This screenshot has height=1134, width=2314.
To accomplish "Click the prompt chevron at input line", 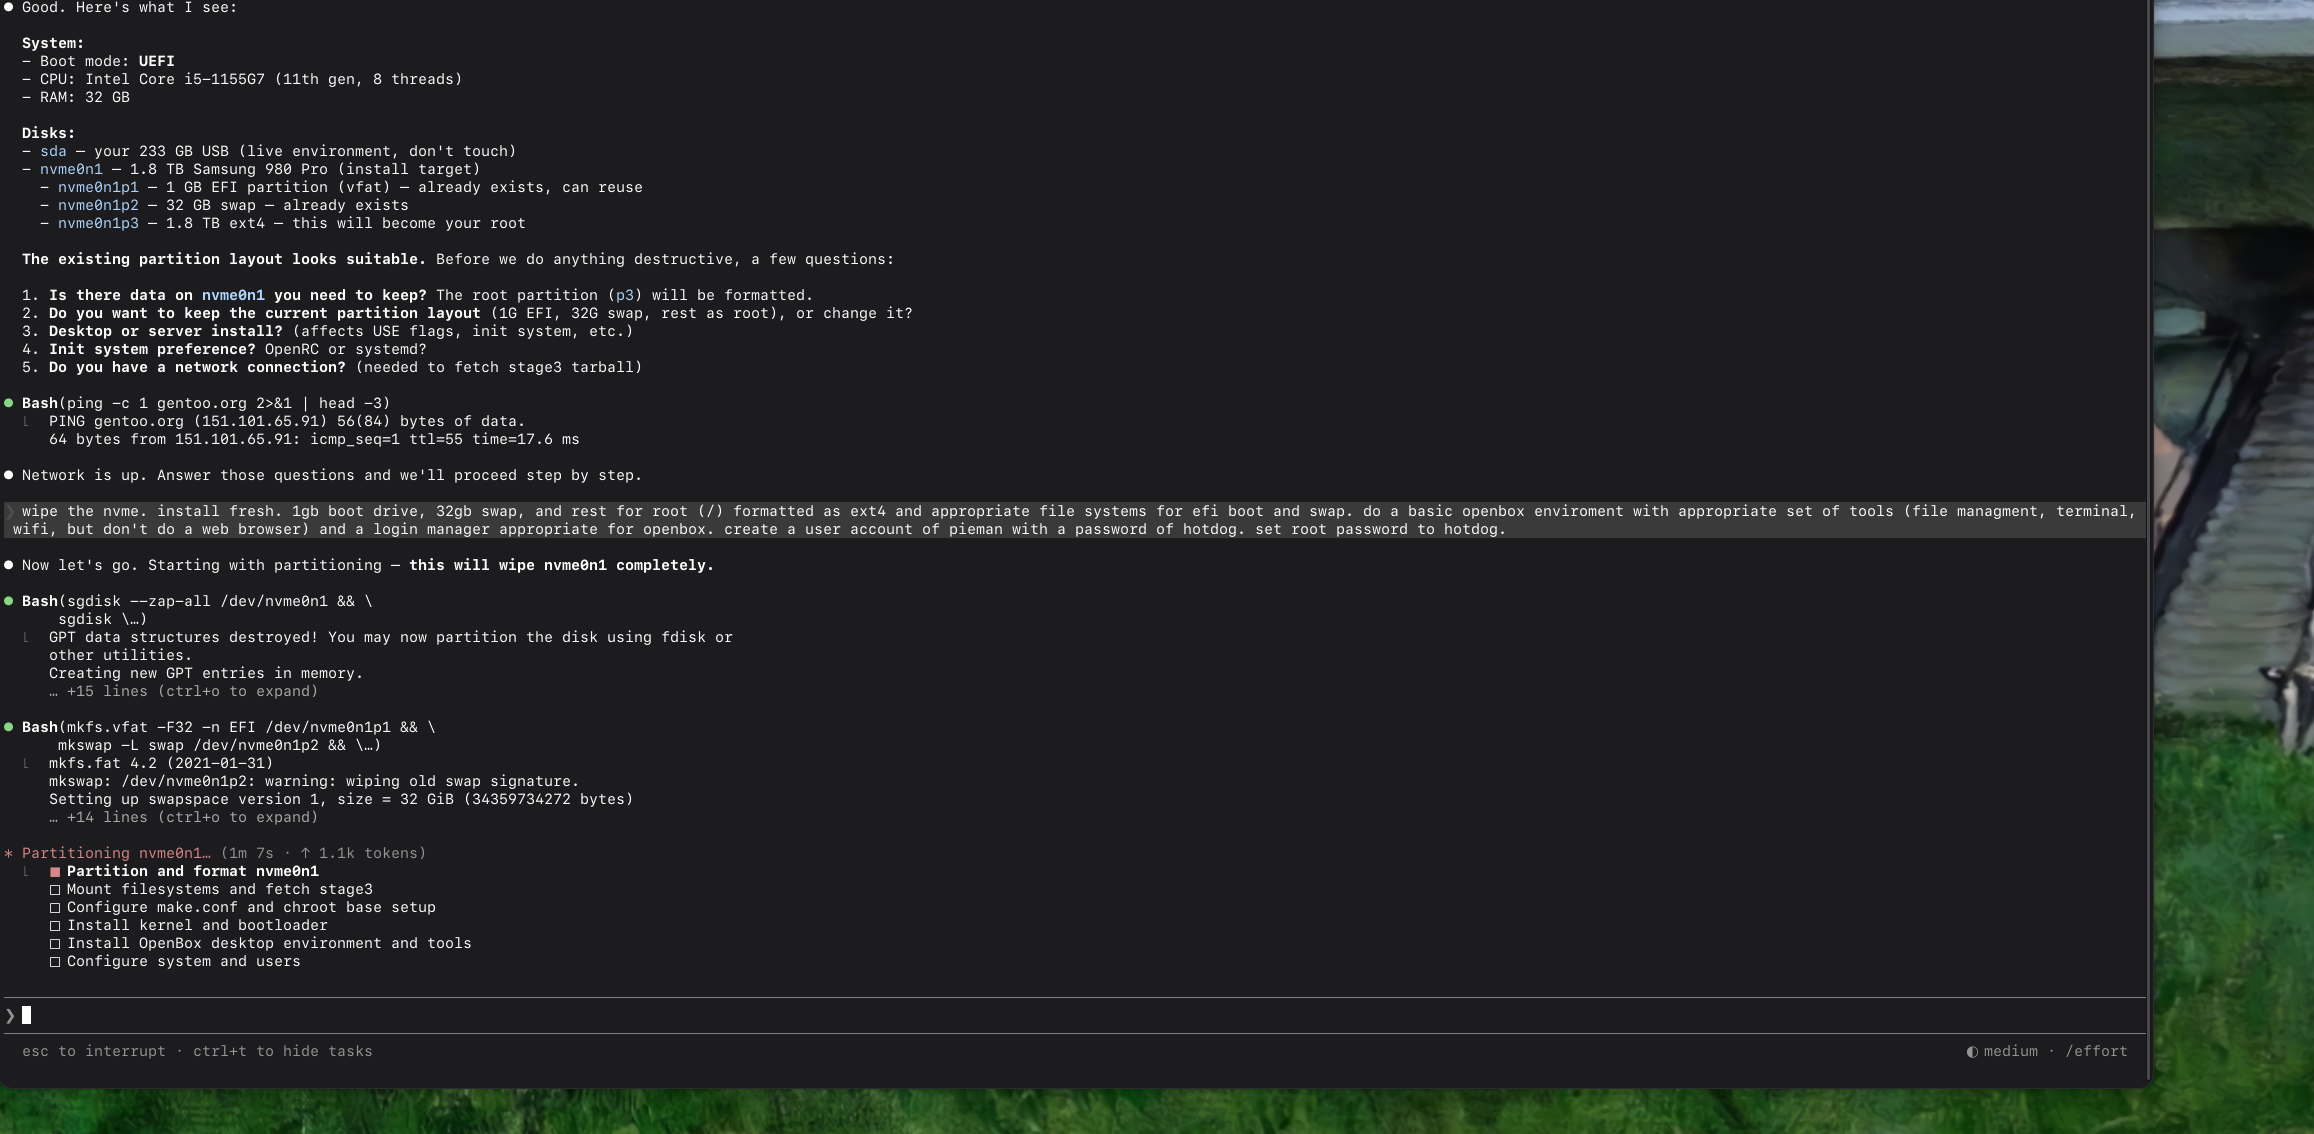I will pyautogui.click(x=10, y=1015).
